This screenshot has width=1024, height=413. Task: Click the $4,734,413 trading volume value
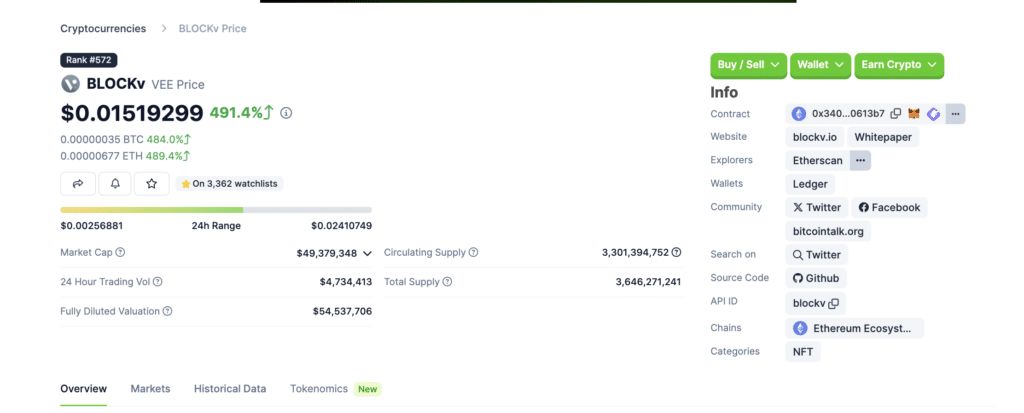coord(345,282)
